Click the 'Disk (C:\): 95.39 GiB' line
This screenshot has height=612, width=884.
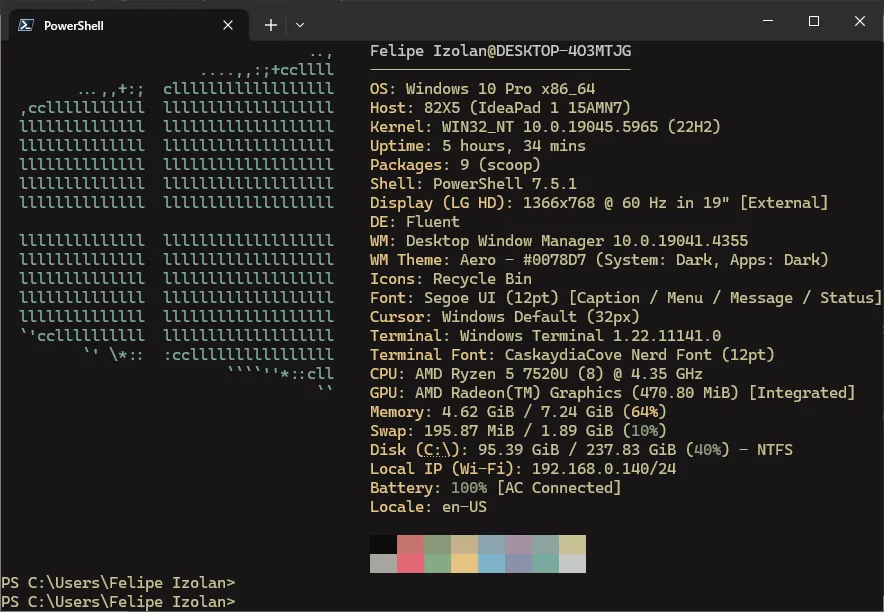(581, 450)
